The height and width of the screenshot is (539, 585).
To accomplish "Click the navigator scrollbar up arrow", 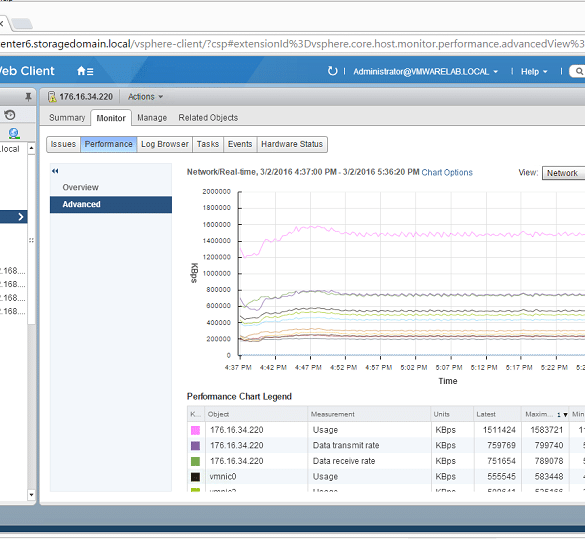I will (x=31, y=148).
